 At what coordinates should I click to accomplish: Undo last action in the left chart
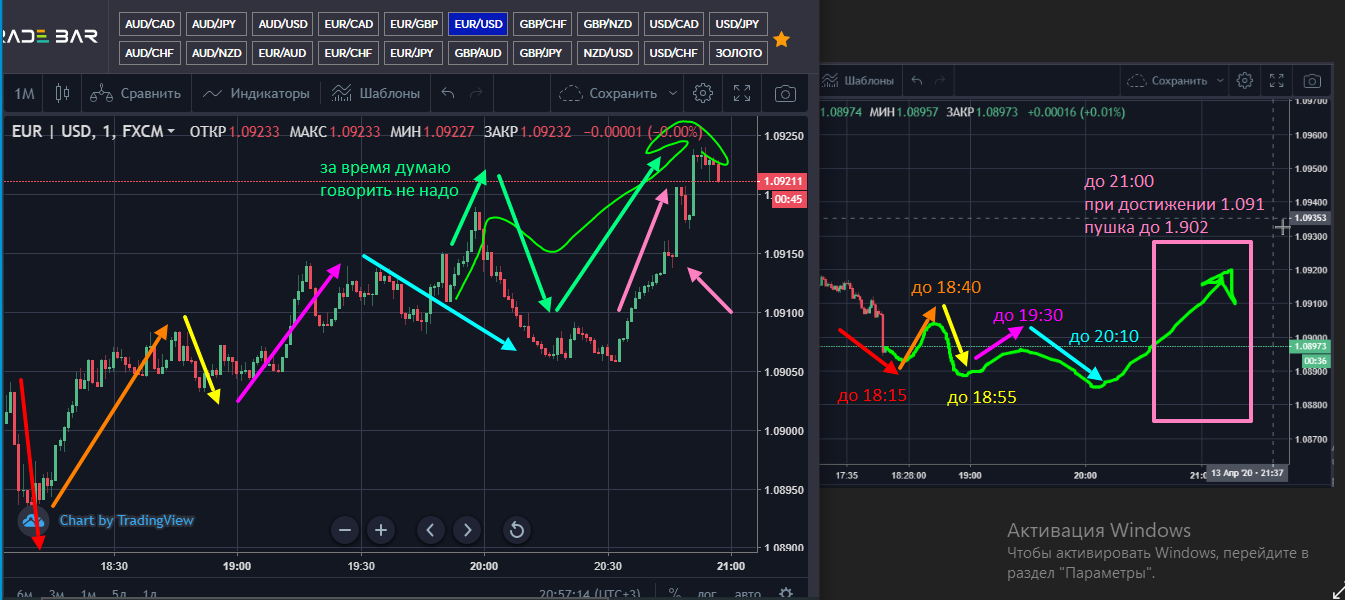pyautogui.click(x=448, y=93)
